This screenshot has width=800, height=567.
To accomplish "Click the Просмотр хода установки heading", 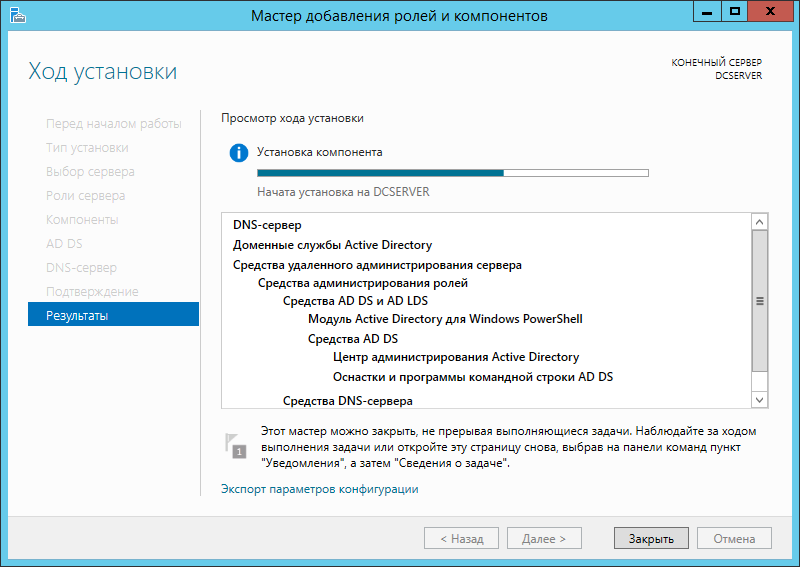I will coord(292,118).
